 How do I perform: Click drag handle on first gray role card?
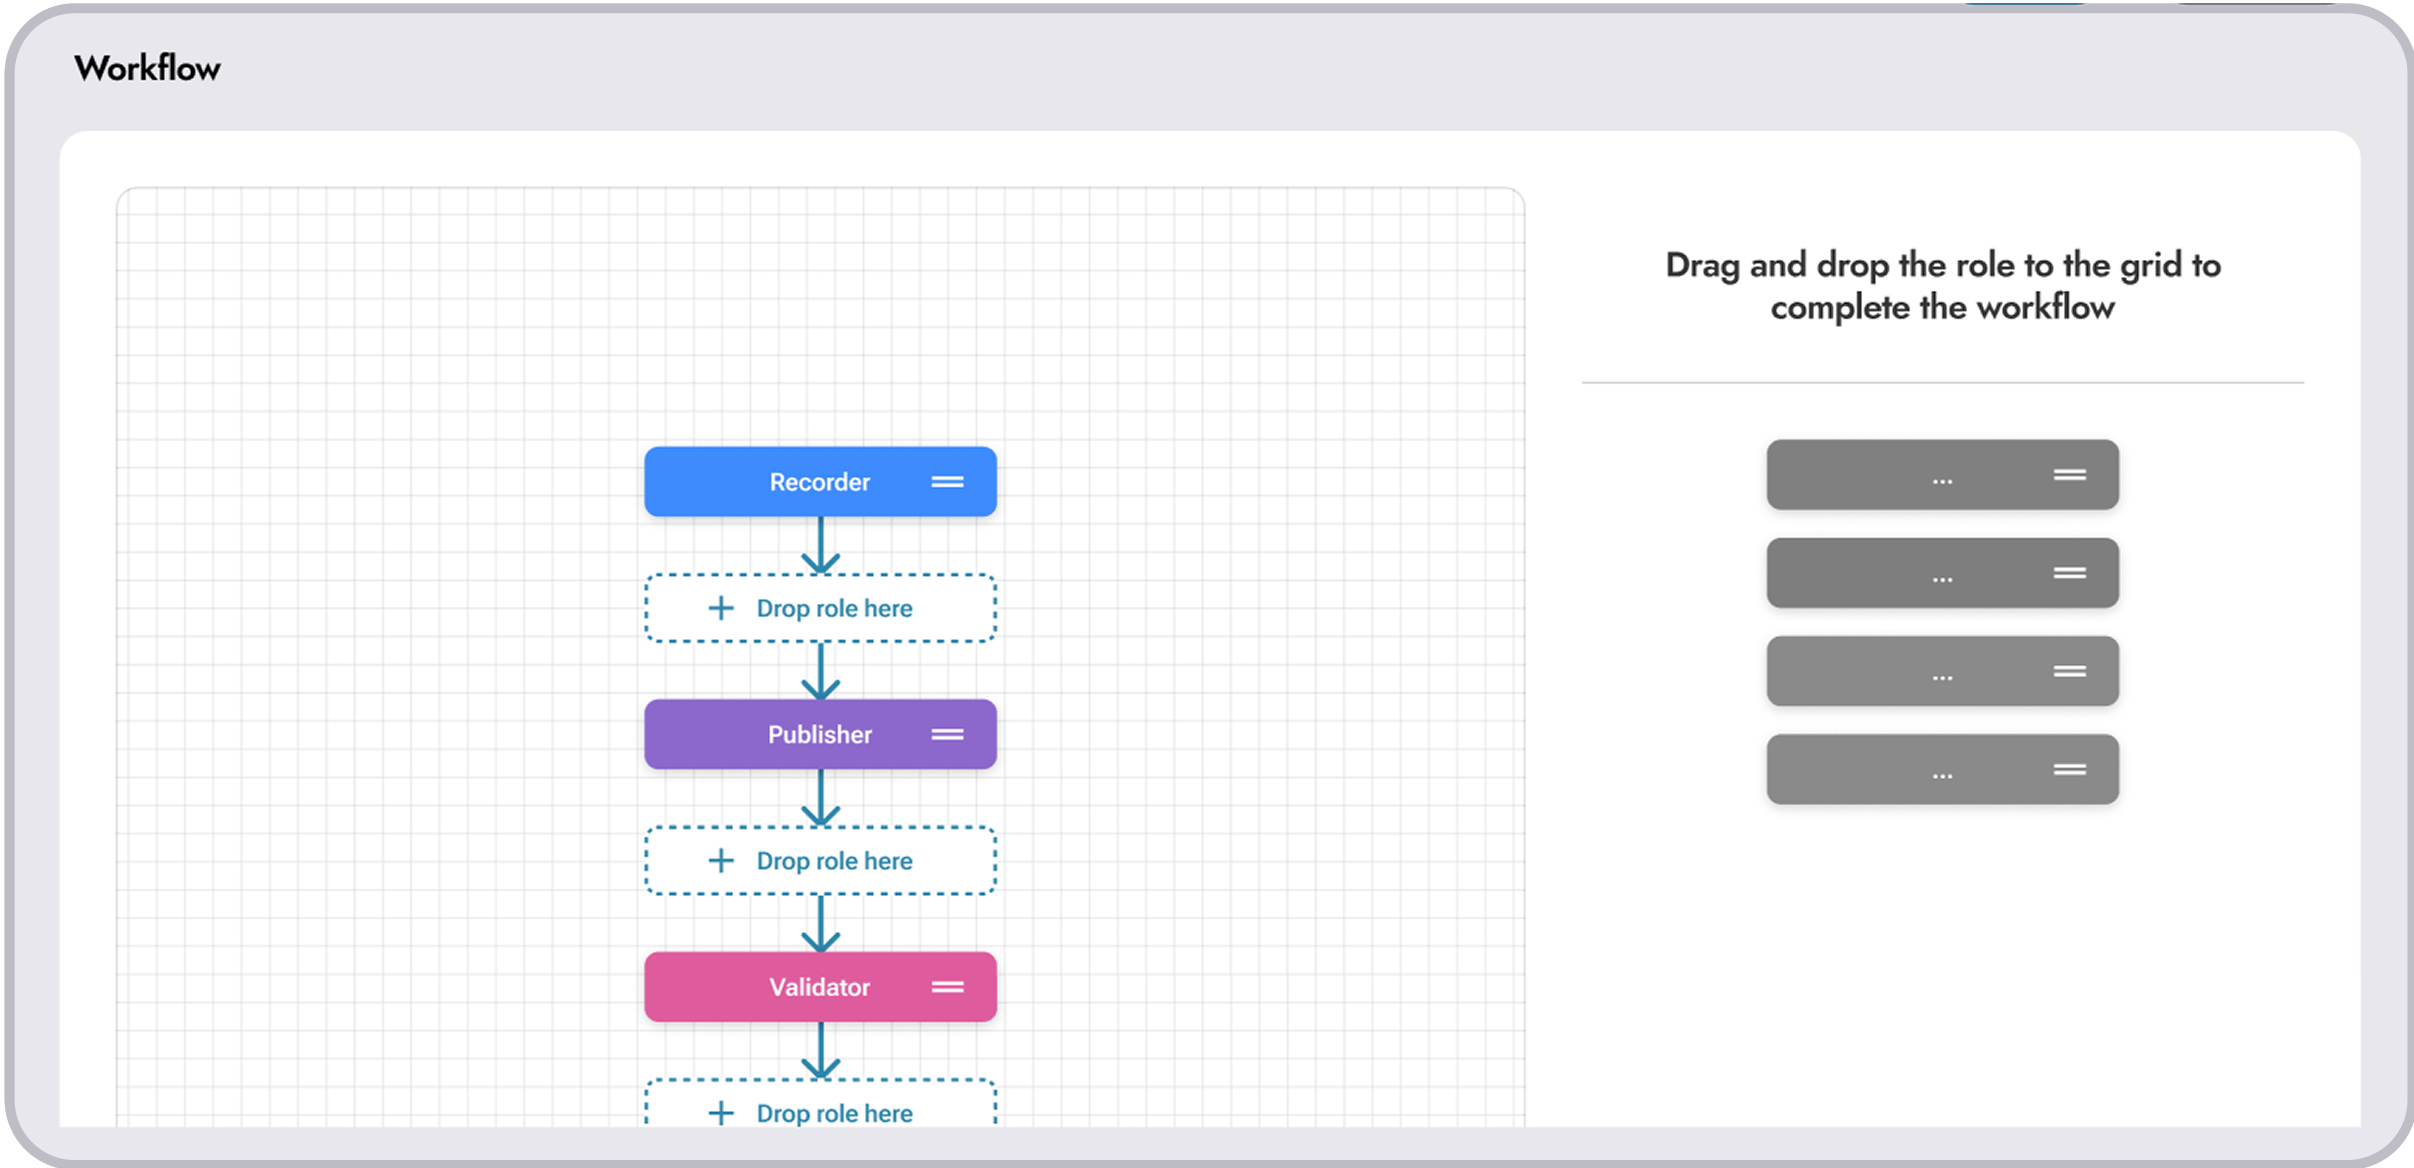click(x=2069, y=475)
